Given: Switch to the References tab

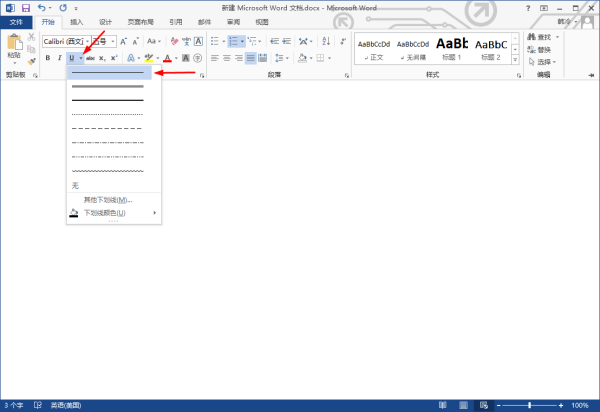Looking at the screenshot, I should (x=176, y=22).
